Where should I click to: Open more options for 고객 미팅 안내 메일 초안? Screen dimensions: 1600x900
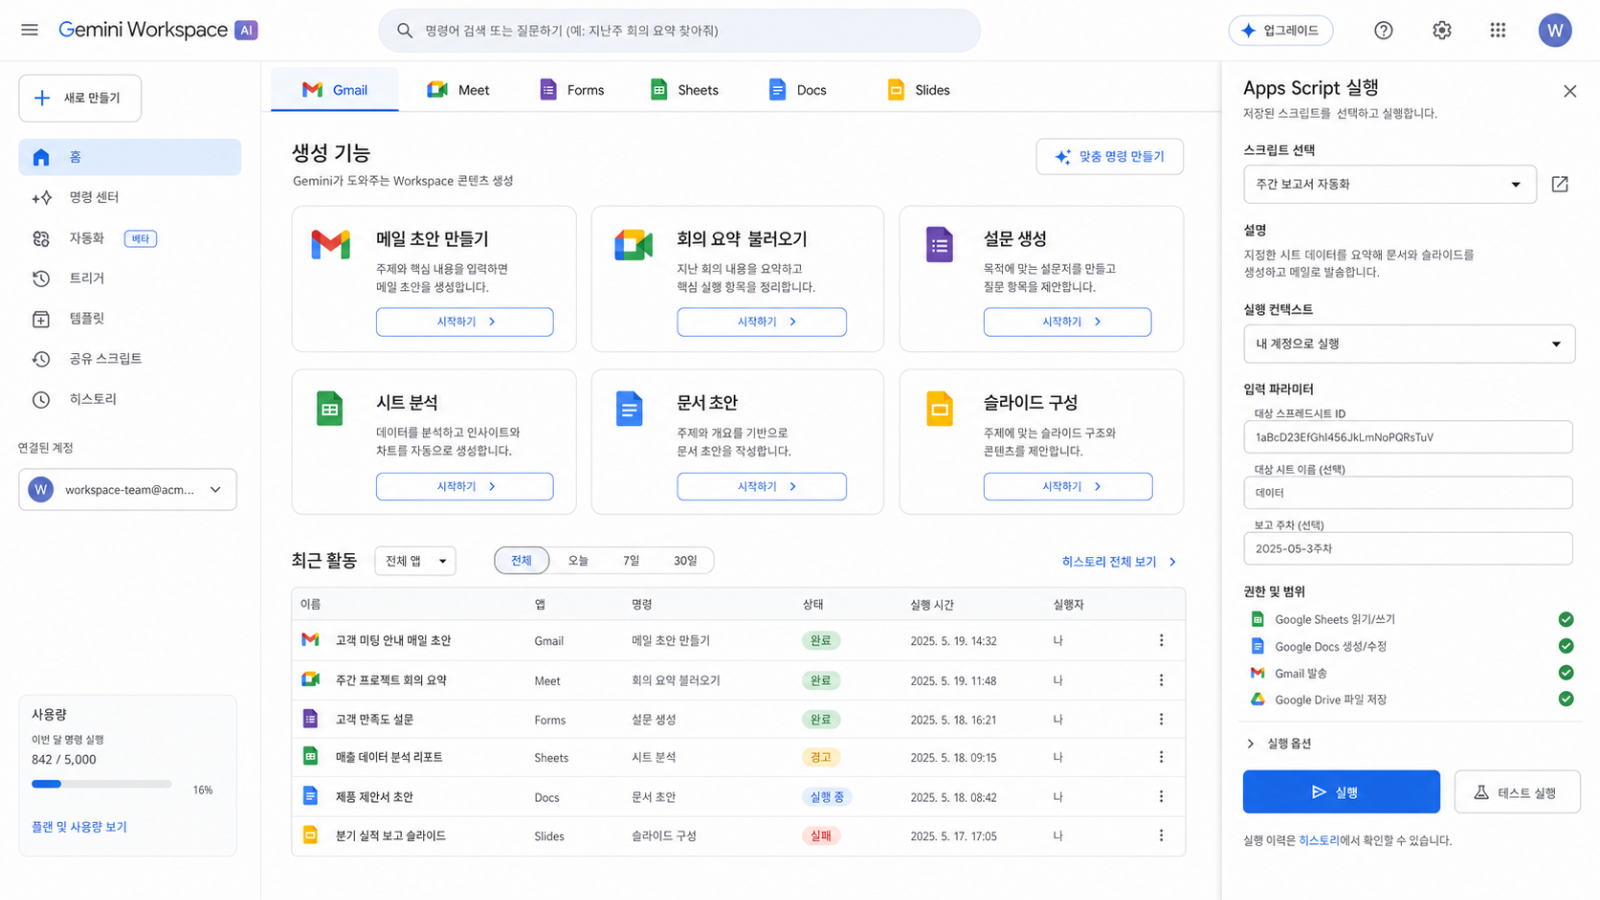1161,640
